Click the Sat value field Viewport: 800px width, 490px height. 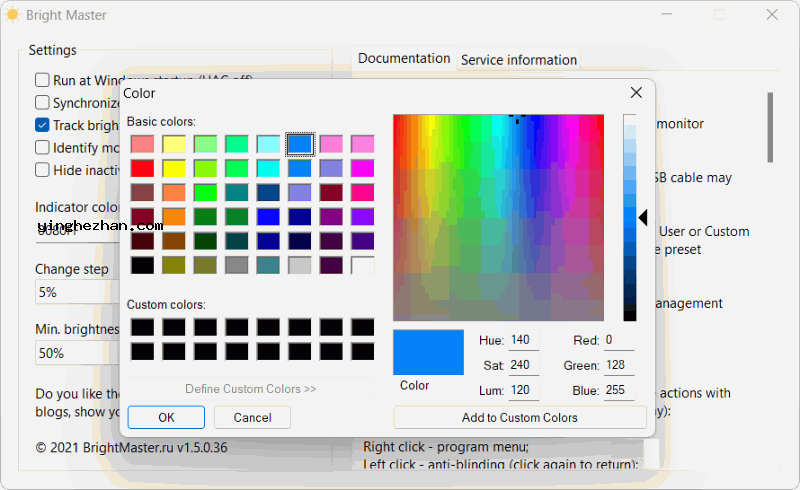pyautogui.click(x=524, y=365)
